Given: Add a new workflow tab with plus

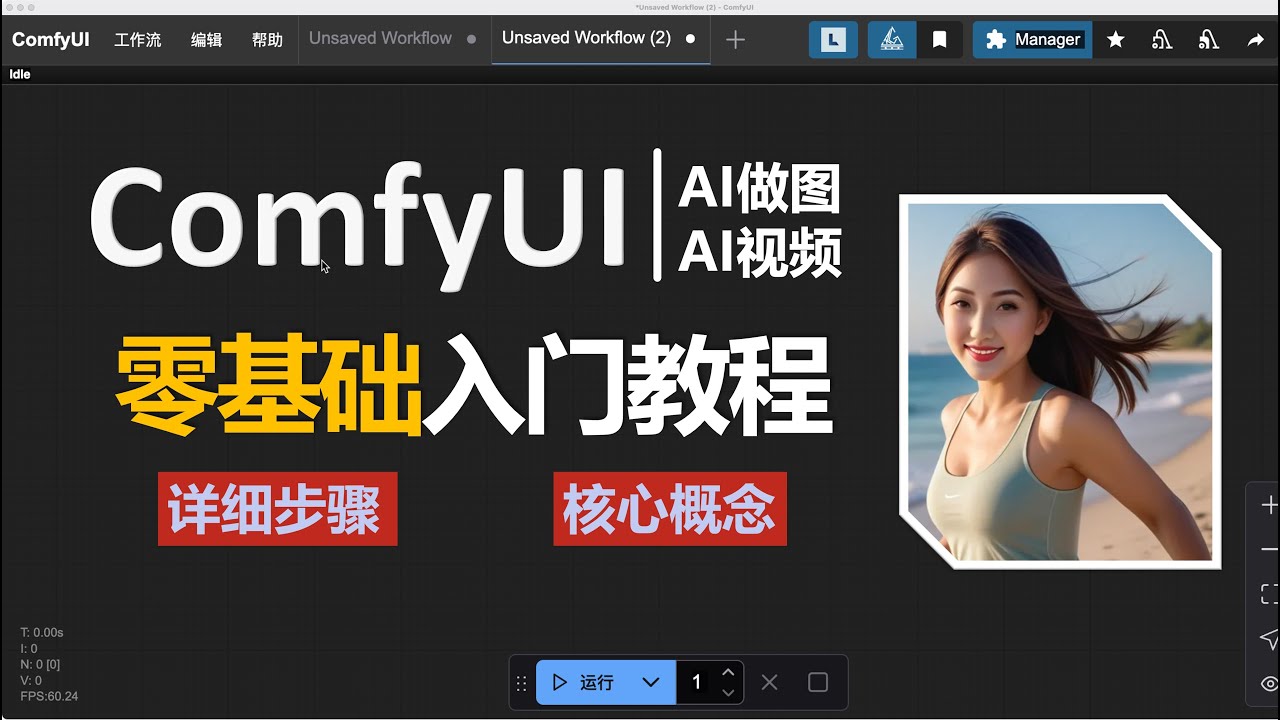Looking at the screenshot, I should 735,40.
